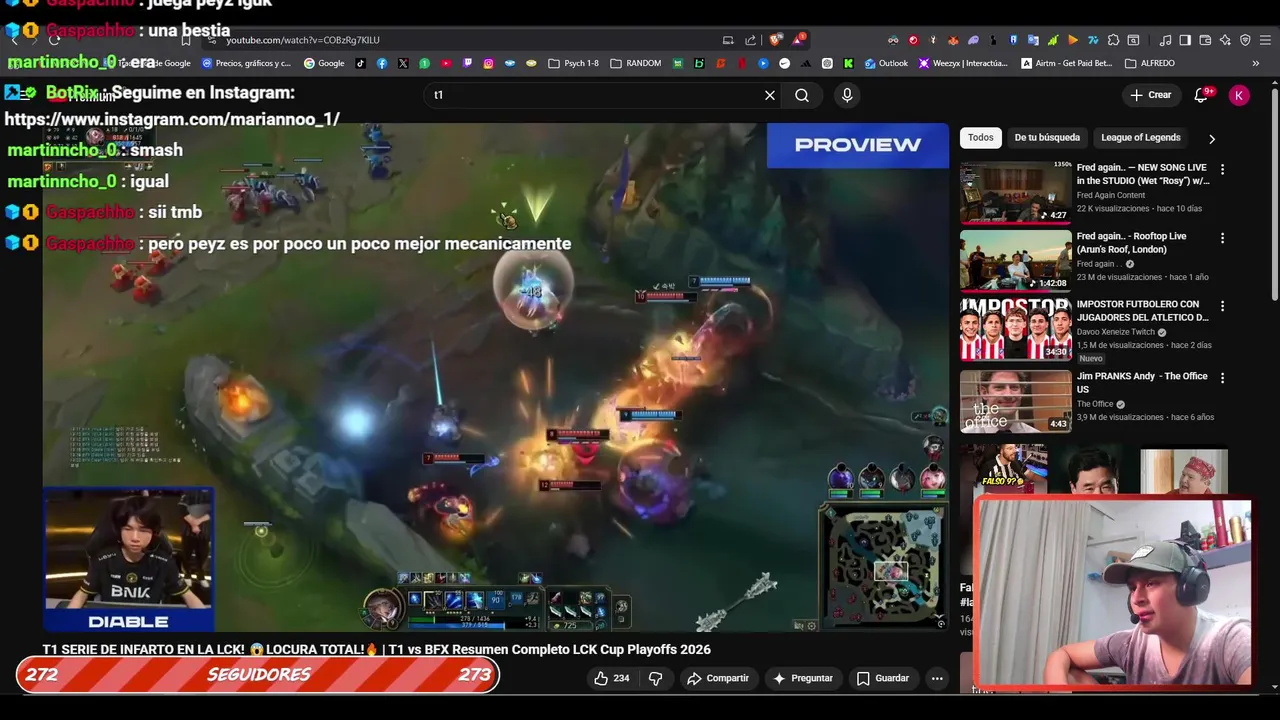
Task: Open the ALFREDO bookmark folder
Action: (1150, 63)
